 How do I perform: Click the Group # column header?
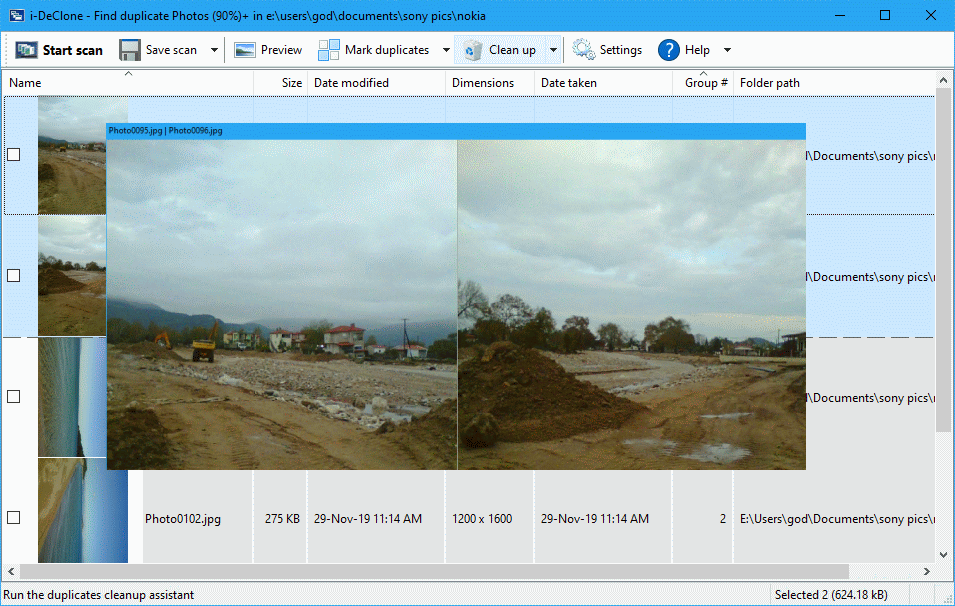click(706, 83)
